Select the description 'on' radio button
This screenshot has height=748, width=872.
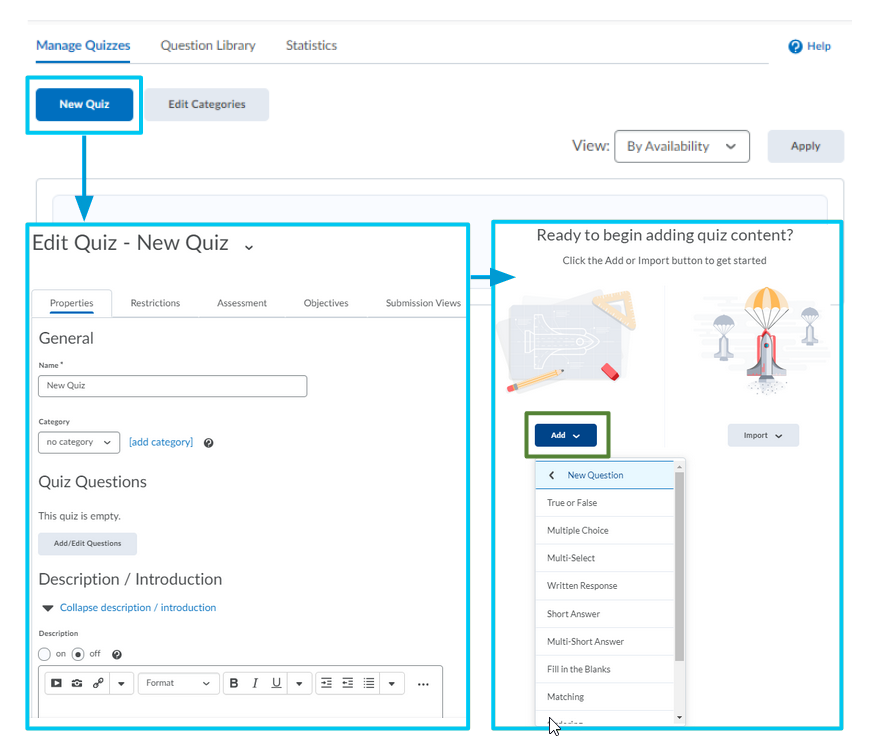(x=44, y=654)
